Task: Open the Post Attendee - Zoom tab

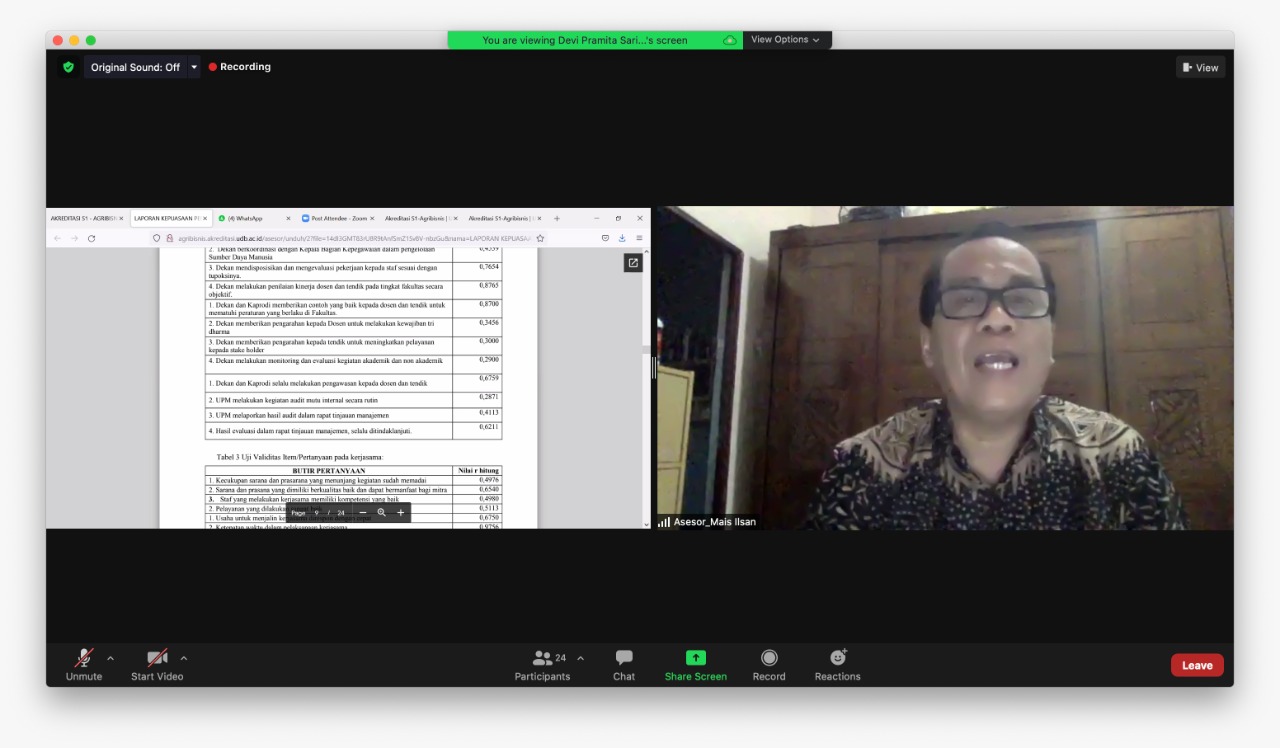Action: tap(338, 218)
